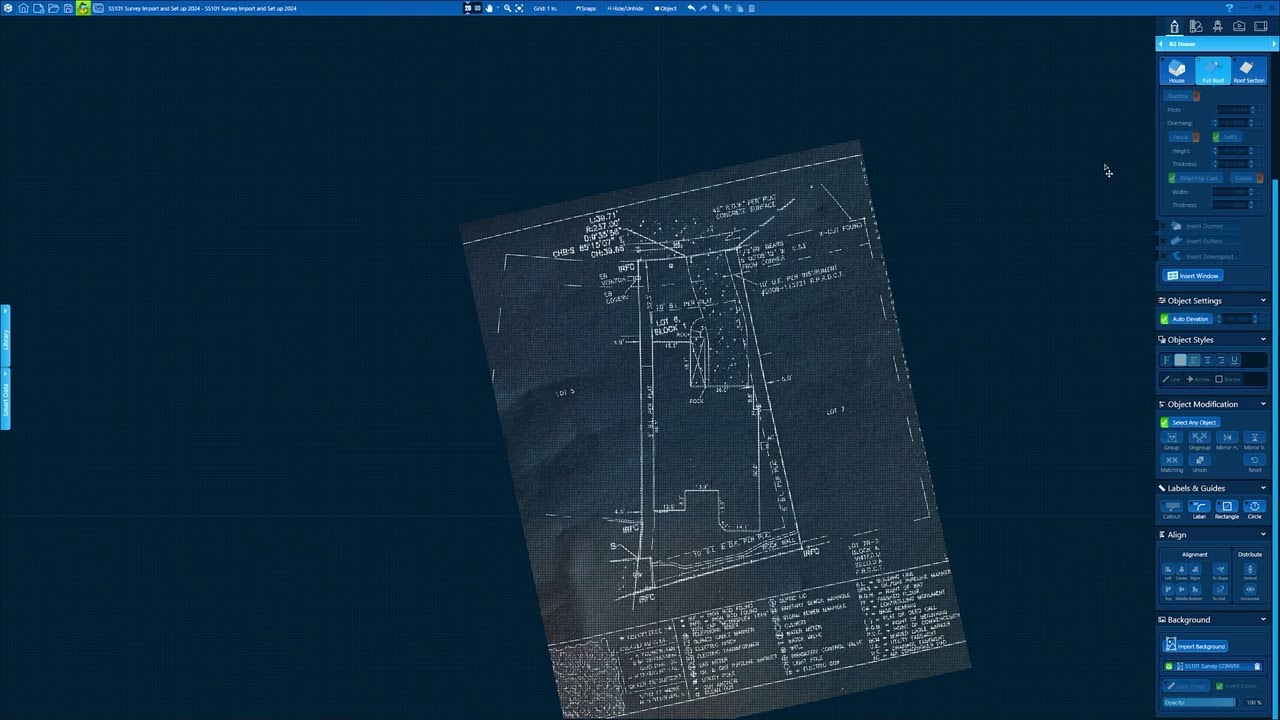Select the Full Roof tool
The height and width of the screenshot is (720, 1280).
[1213, 71]
